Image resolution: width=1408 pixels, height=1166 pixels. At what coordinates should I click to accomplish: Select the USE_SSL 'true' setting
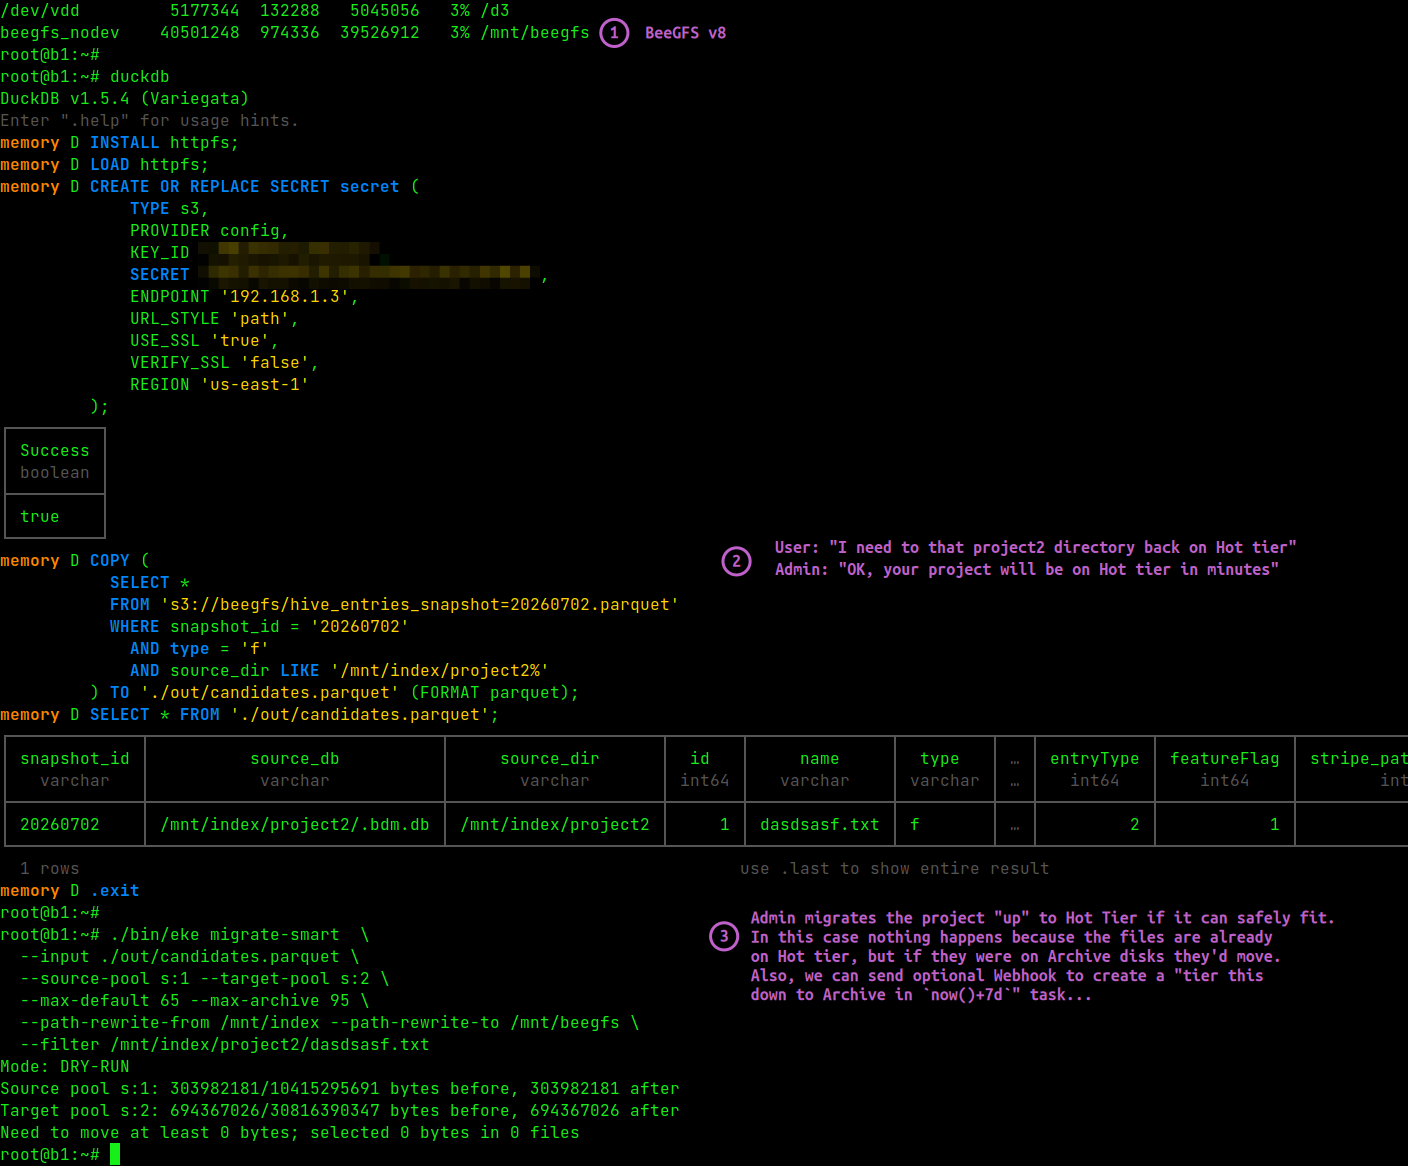point(205,341)
